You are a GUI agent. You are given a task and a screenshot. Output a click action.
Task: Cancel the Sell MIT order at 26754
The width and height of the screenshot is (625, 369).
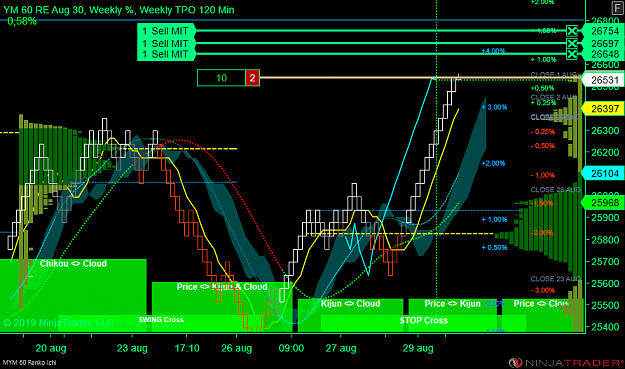coord(572,31)
